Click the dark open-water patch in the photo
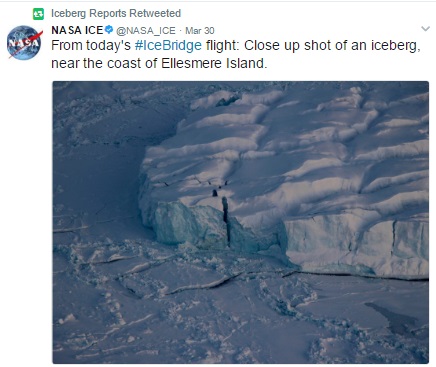Screen dimensions: 436x367 point(395,318)
